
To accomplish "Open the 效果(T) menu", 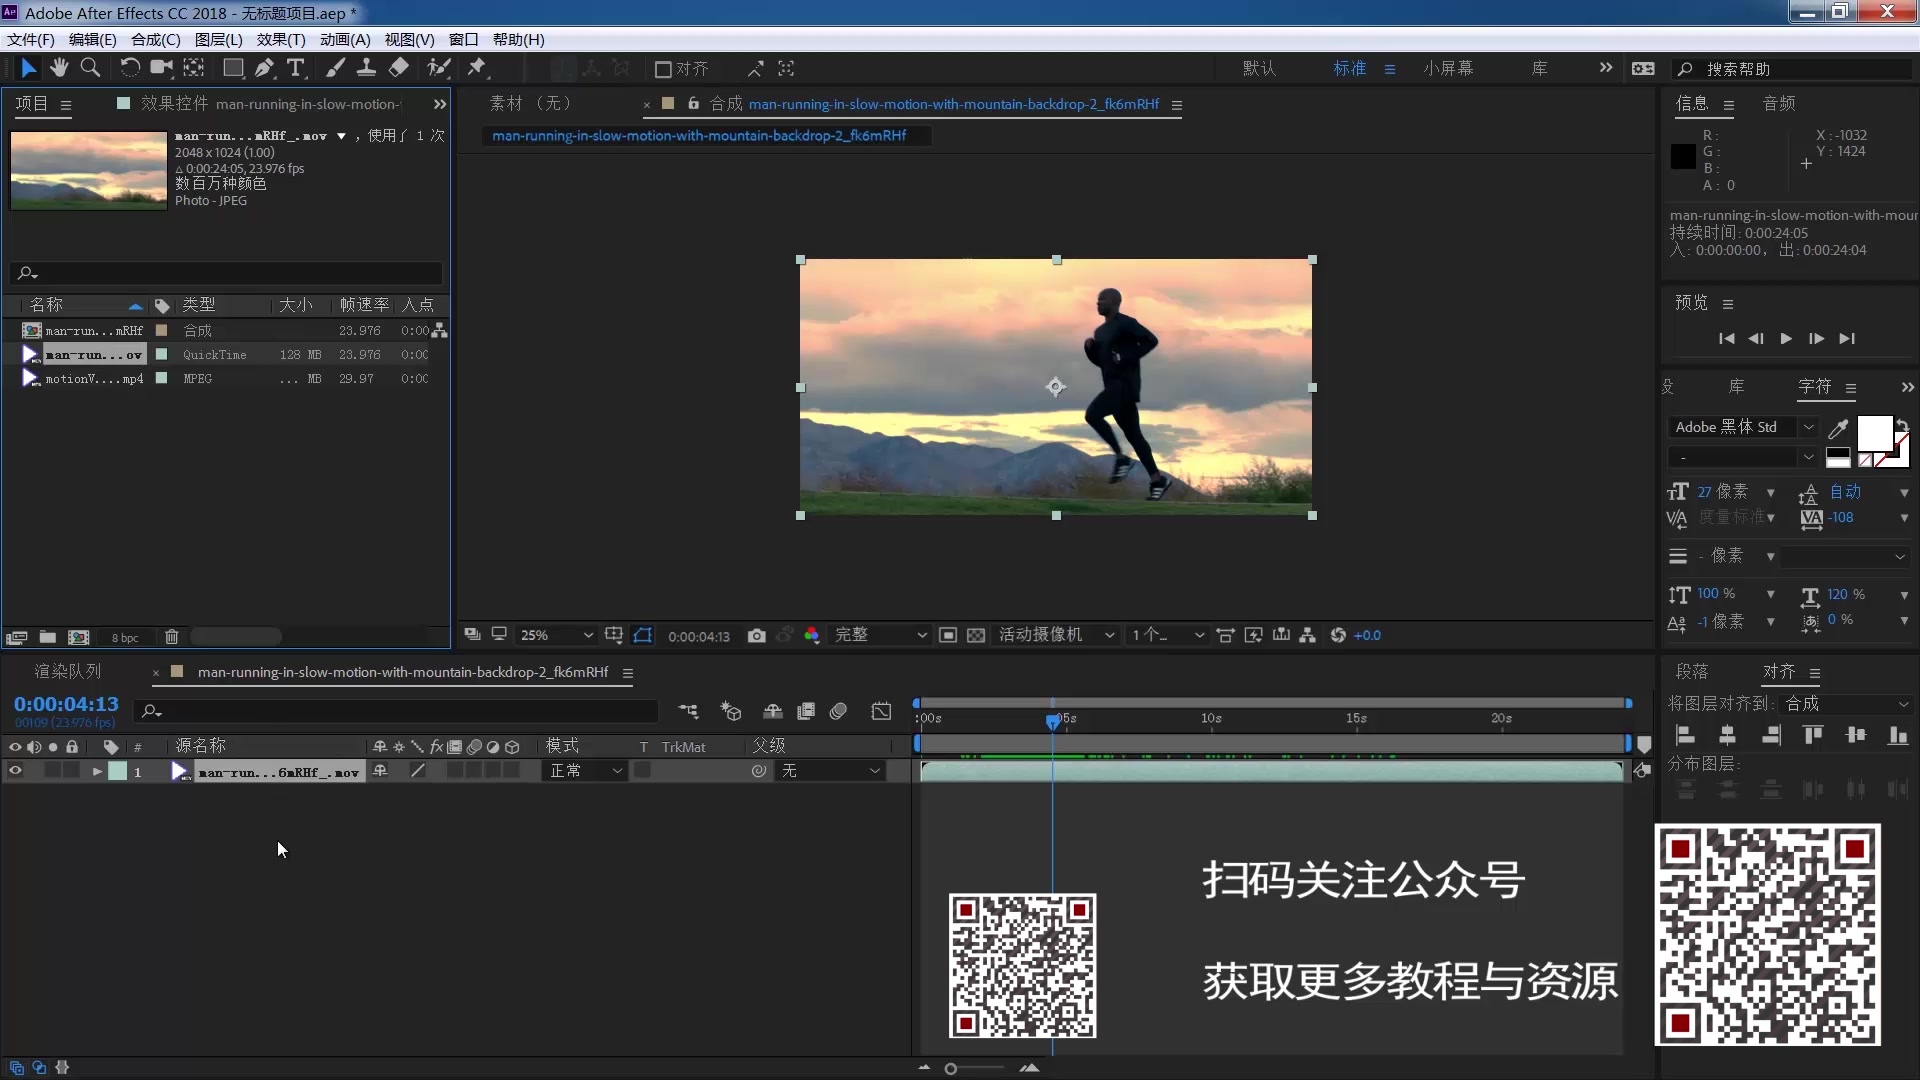I will [x=281, y=40].
